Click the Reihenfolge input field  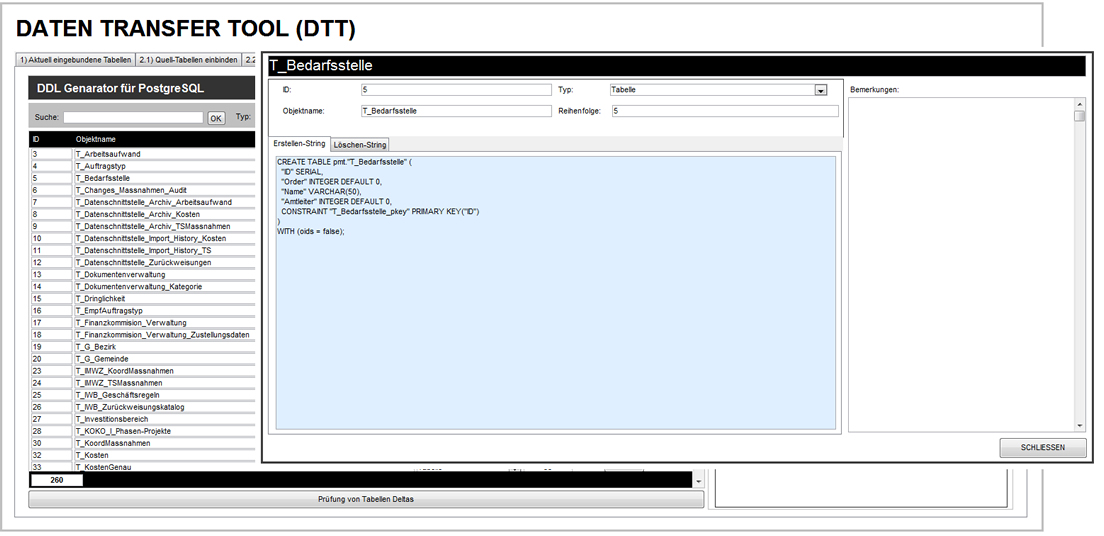coord(724,111)
